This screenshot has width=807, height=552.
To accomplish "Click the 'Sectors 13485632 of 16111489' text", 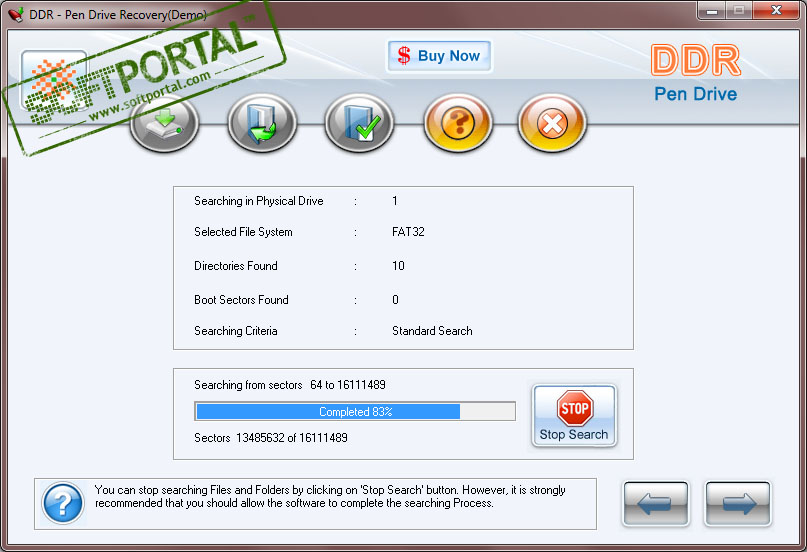I will coord(271,438).
